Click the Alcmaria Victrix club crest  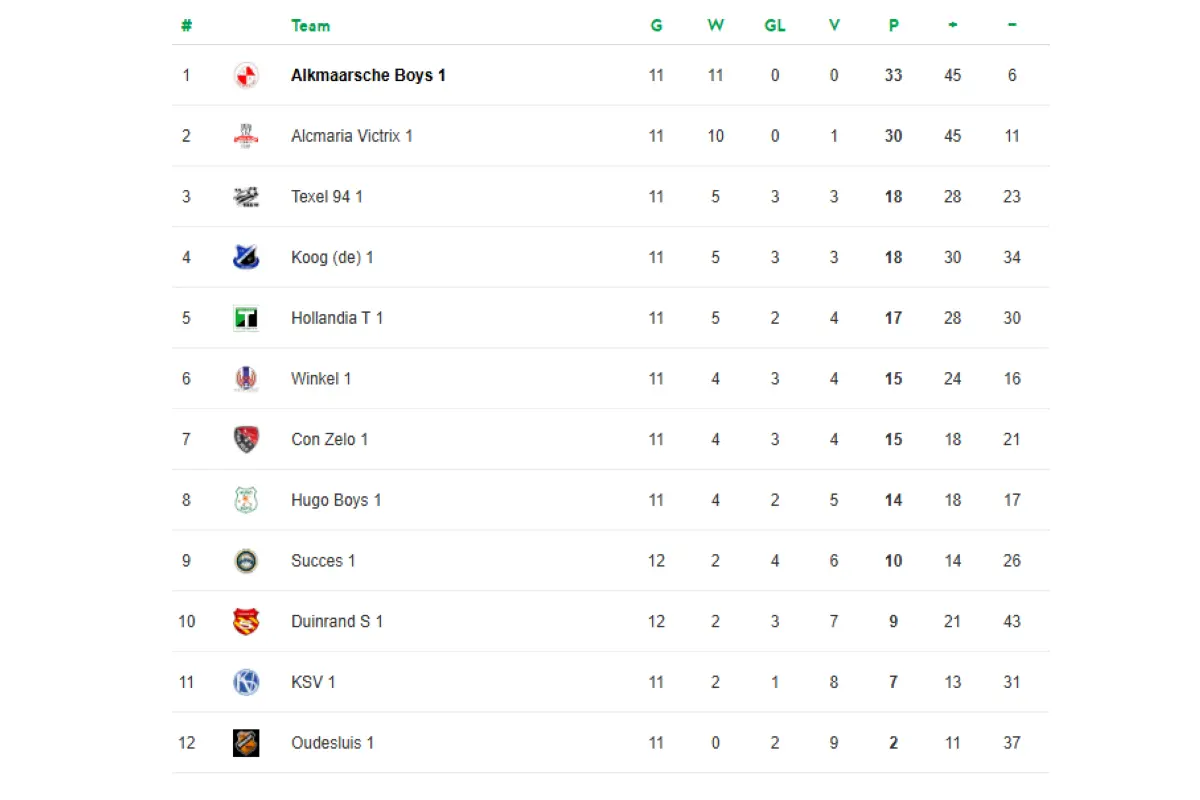(246, 136)
